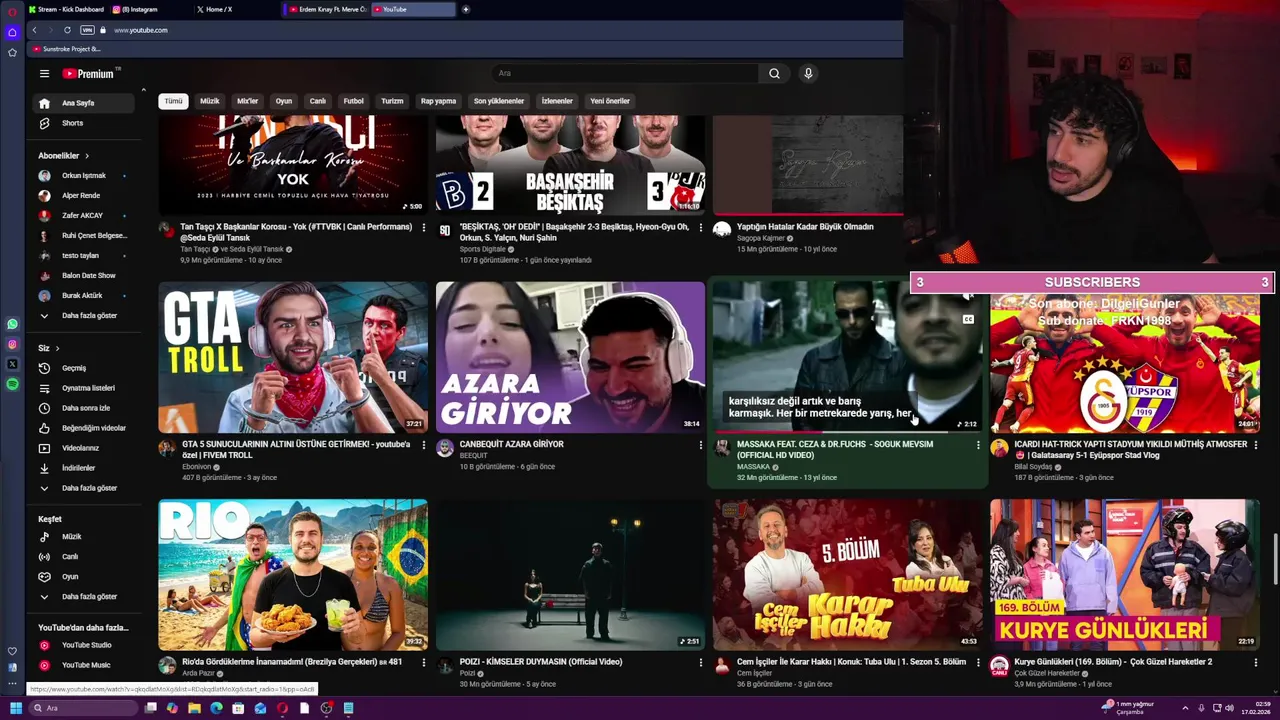1280x720 pixels.
Task: Open more options for GTA 5 video
Action: tap(423, 445)
